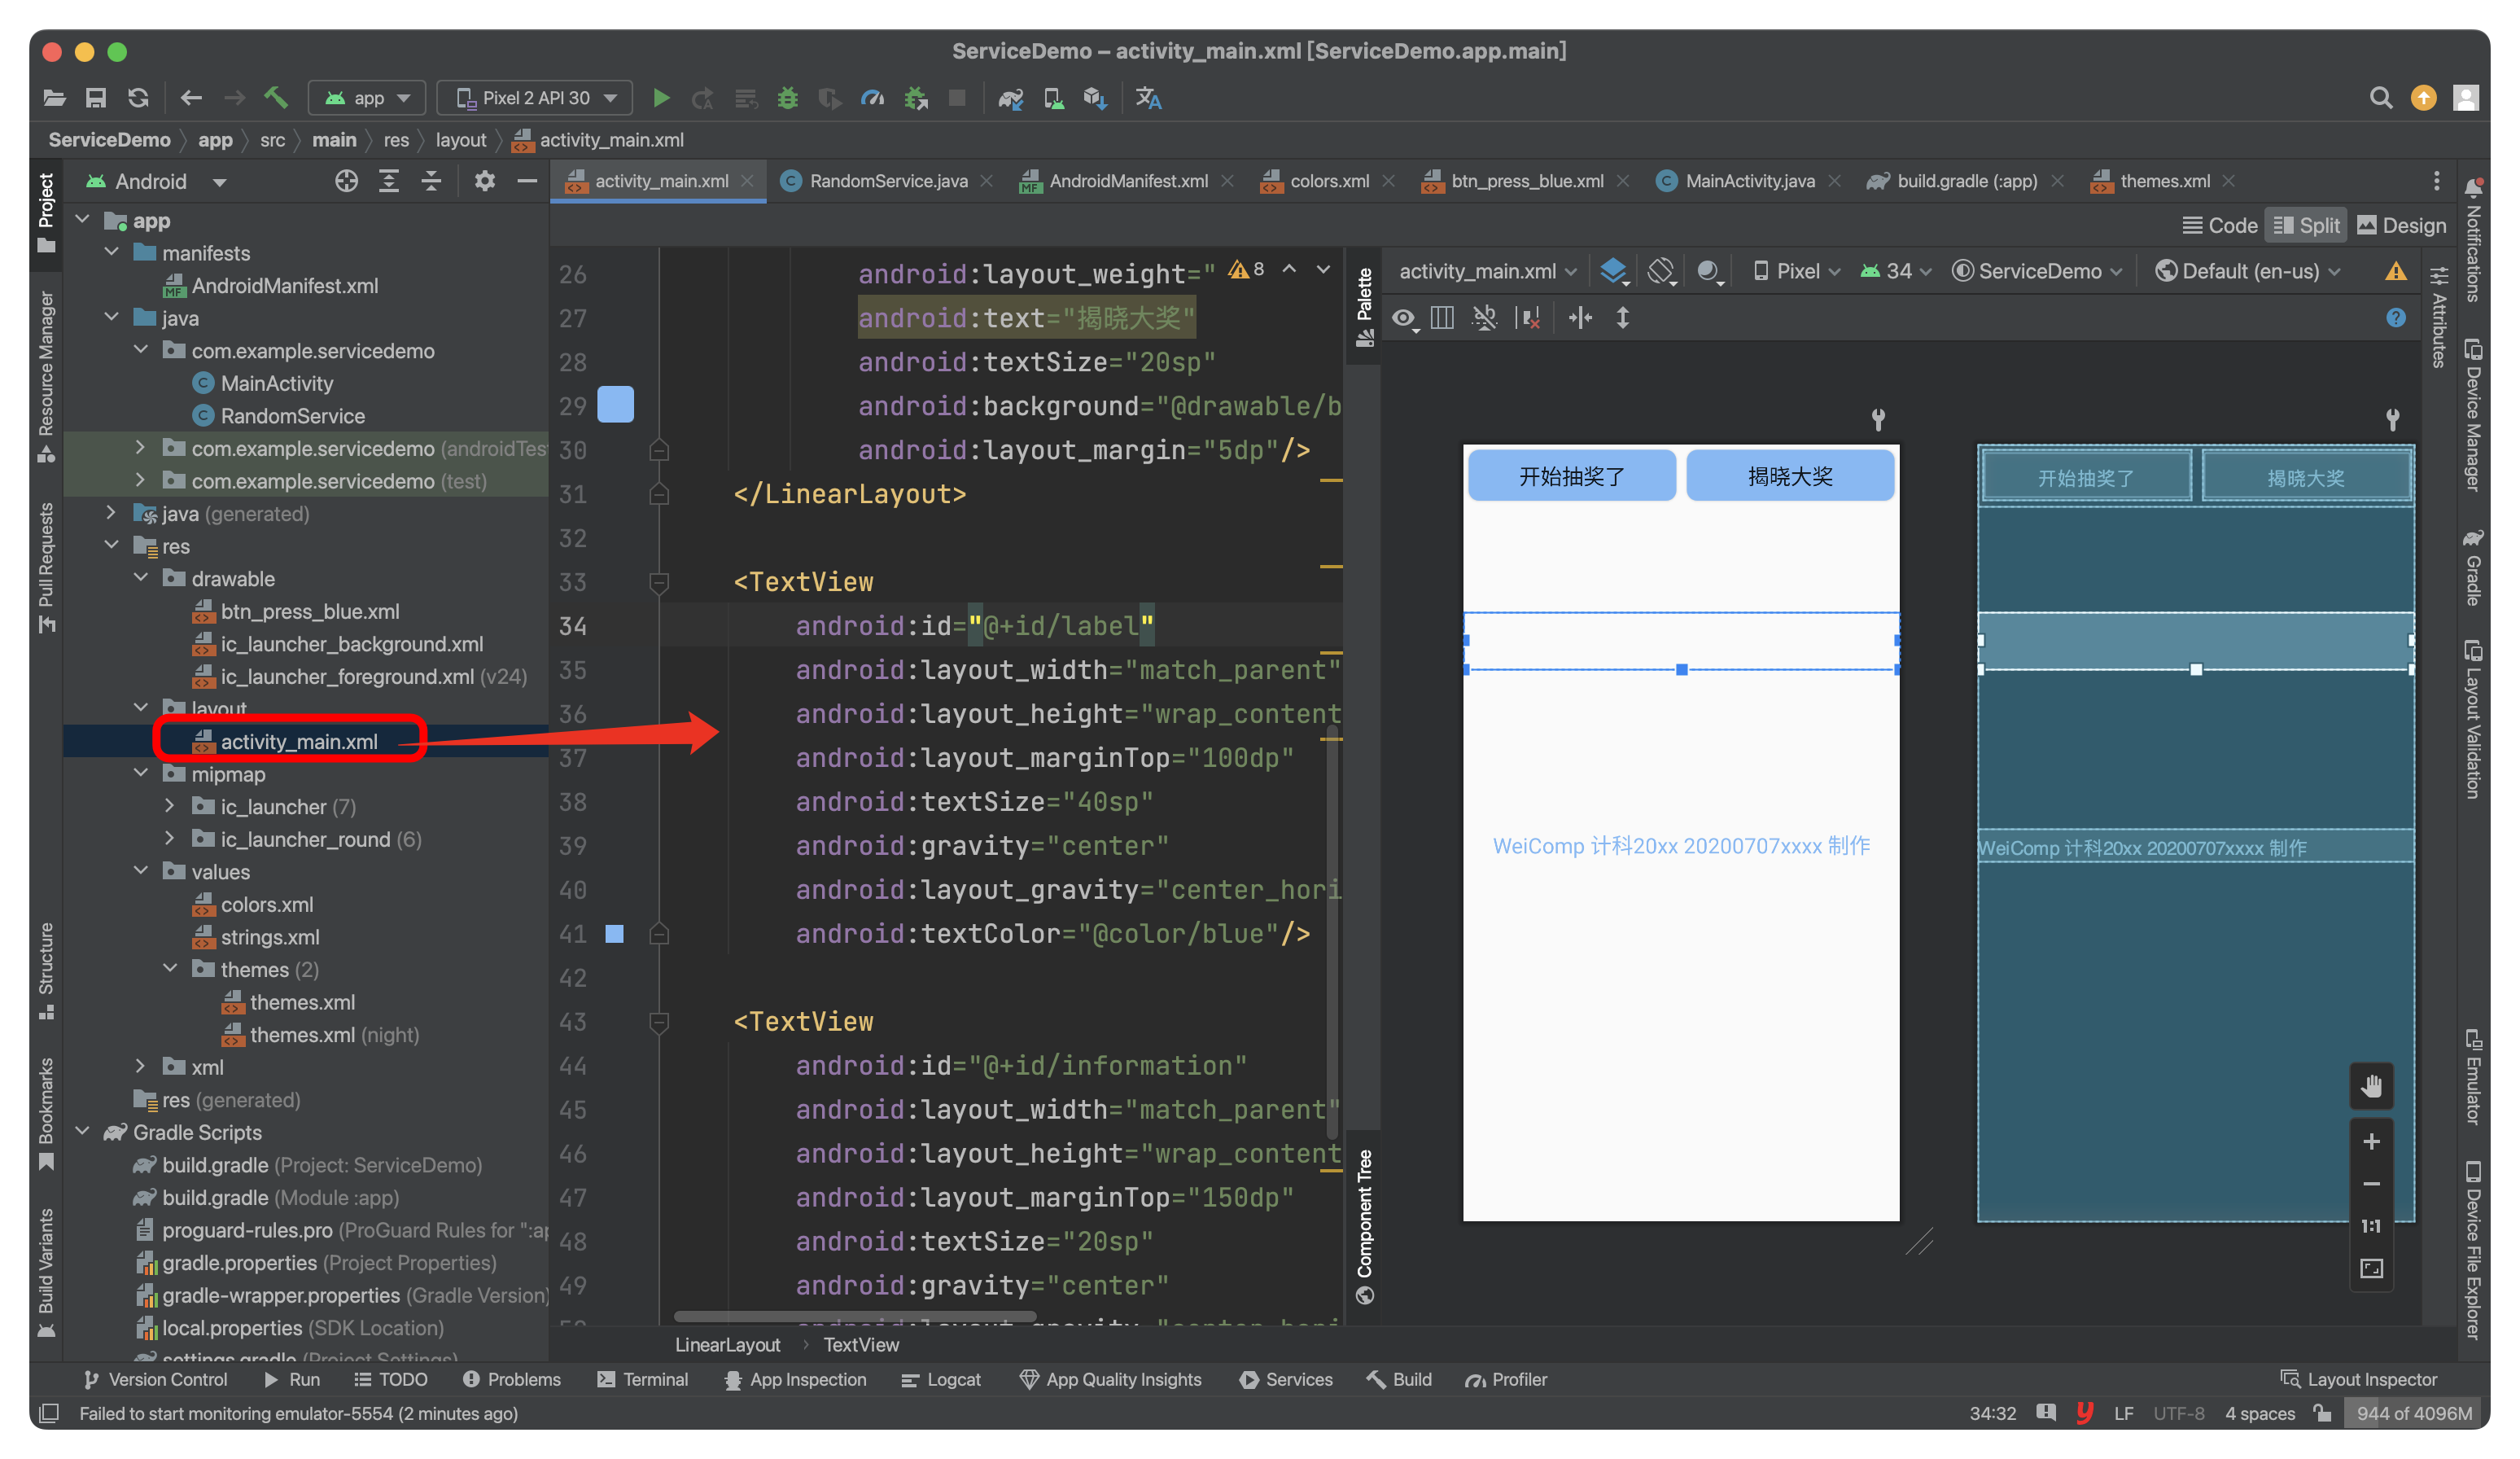Click the Debug app bug icon
This screenshot has height=1459, width=2520.
pos(788,98)
